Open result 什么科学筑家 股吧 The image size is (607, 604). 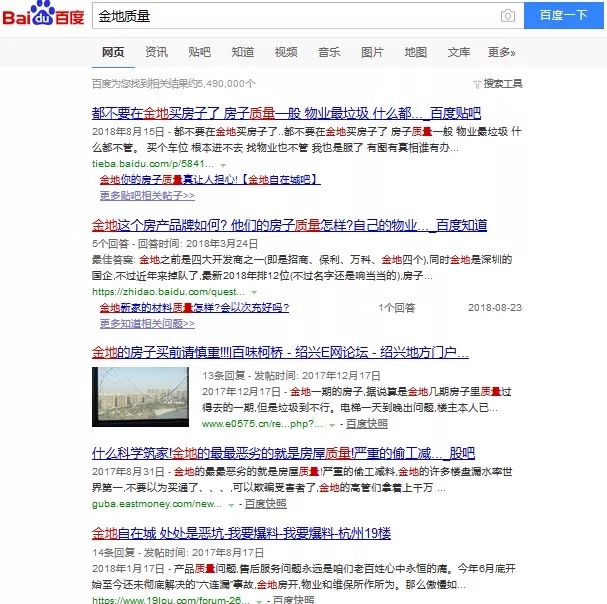[x=283, y=453]
